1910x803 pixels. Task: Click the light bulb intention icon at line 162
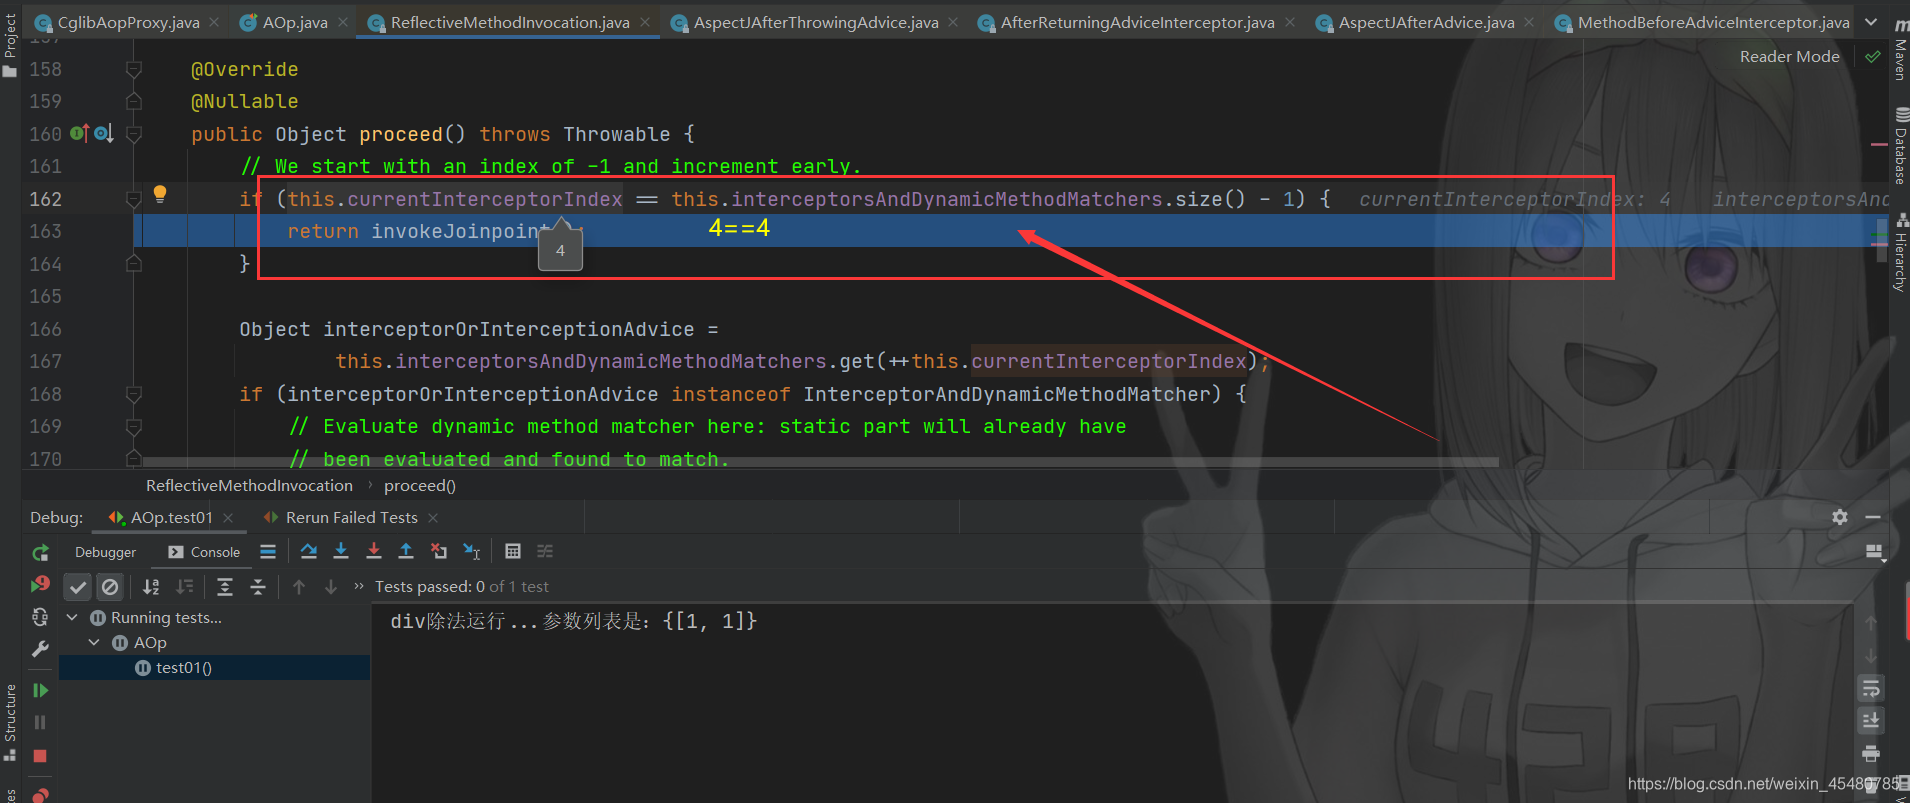pyautogui.click(x=160, y=194)
